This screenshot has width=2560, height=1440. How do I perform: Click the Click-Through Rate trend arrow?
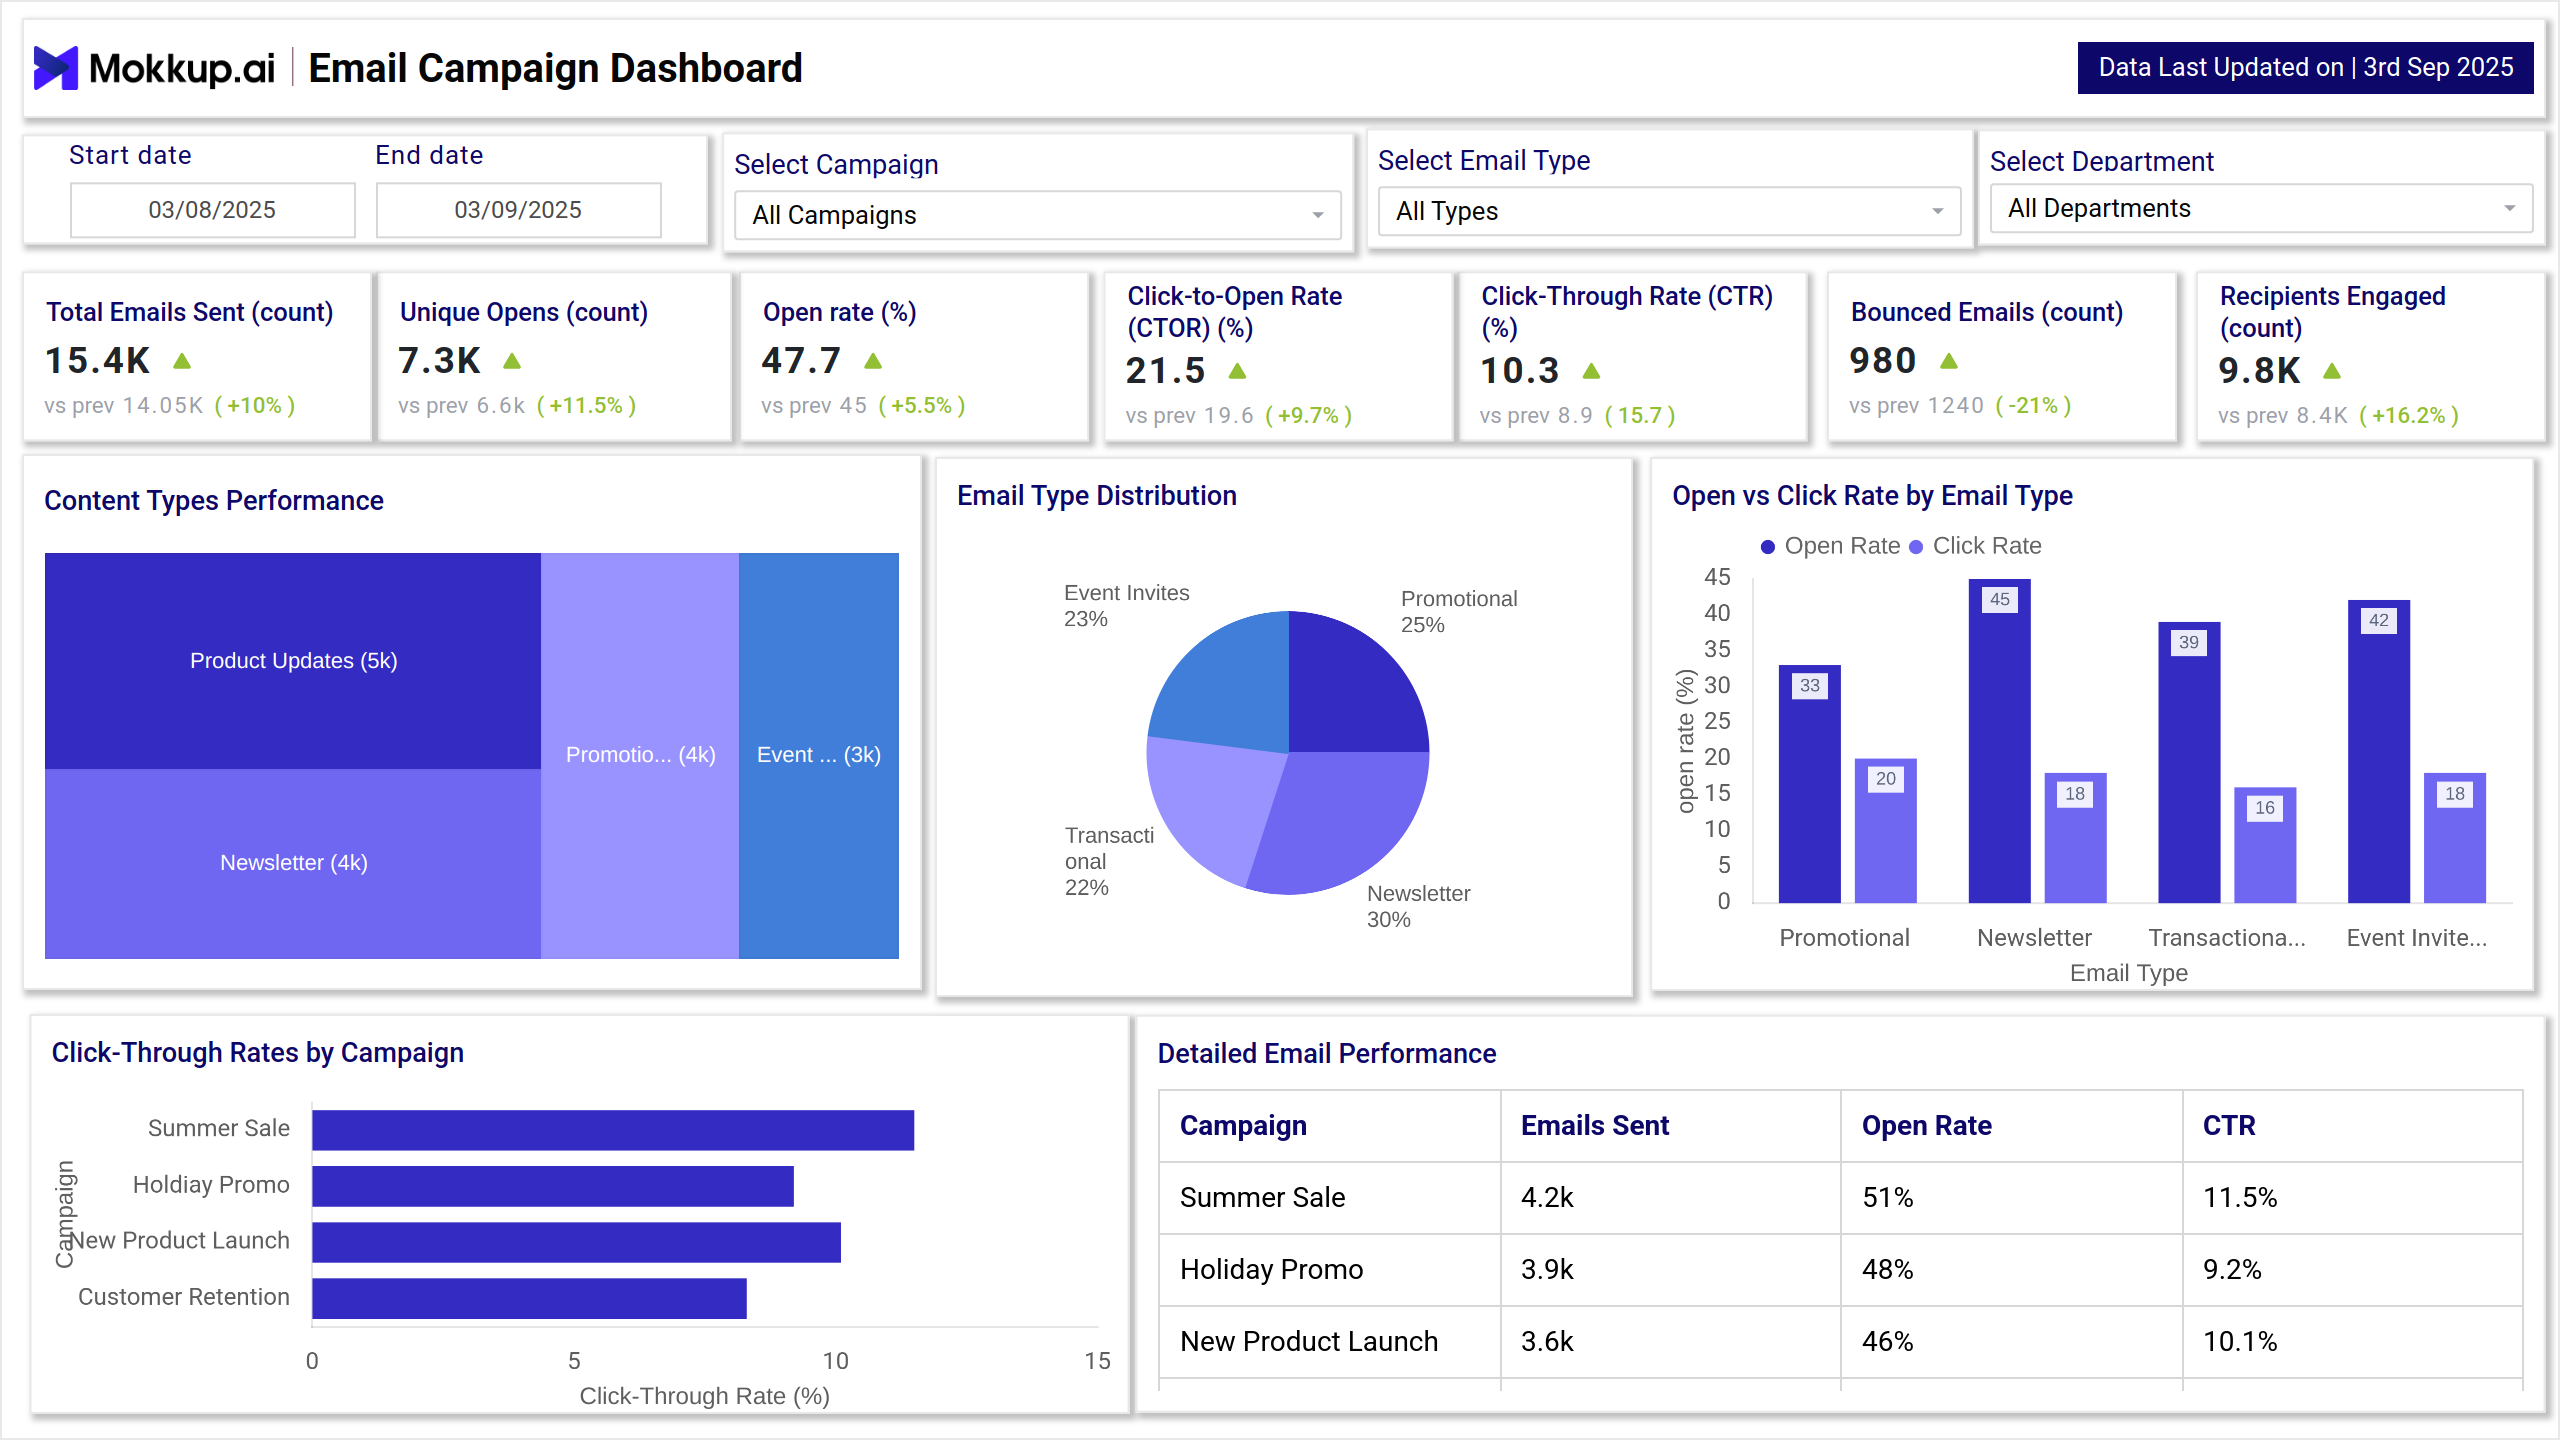pos(1592,371)
